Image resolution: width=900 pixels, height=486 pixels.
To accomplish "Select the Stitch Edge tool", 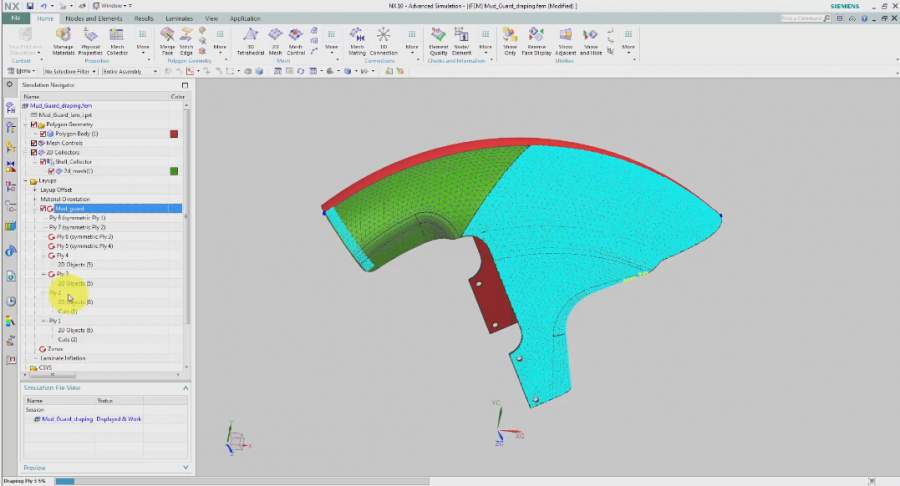I will pyautogui.click(x=186, y=42).
